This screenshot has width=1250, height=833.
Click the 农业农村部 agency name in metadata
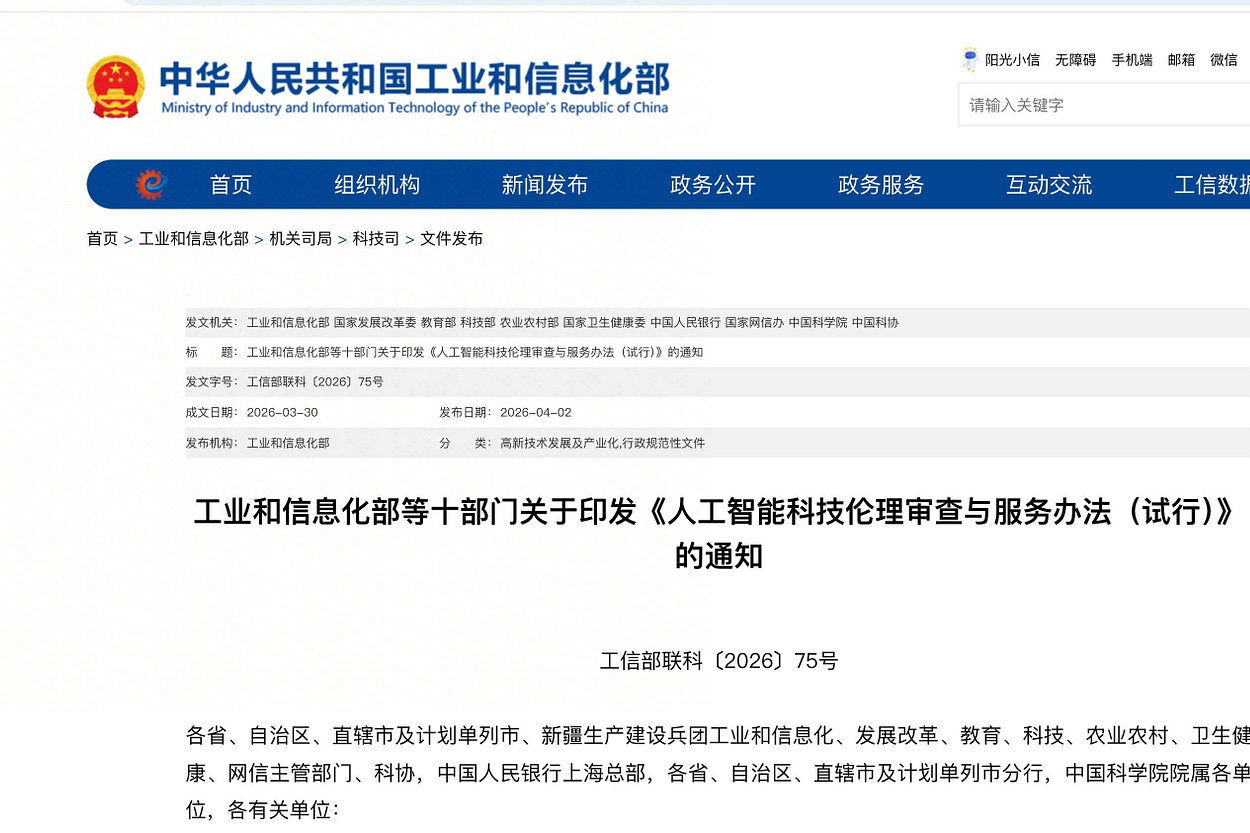(529, 323)
